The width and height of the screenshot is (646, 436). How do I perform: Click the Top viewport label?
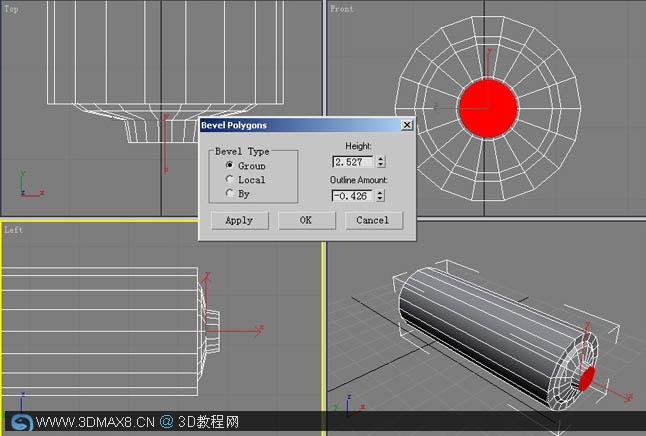11,9
